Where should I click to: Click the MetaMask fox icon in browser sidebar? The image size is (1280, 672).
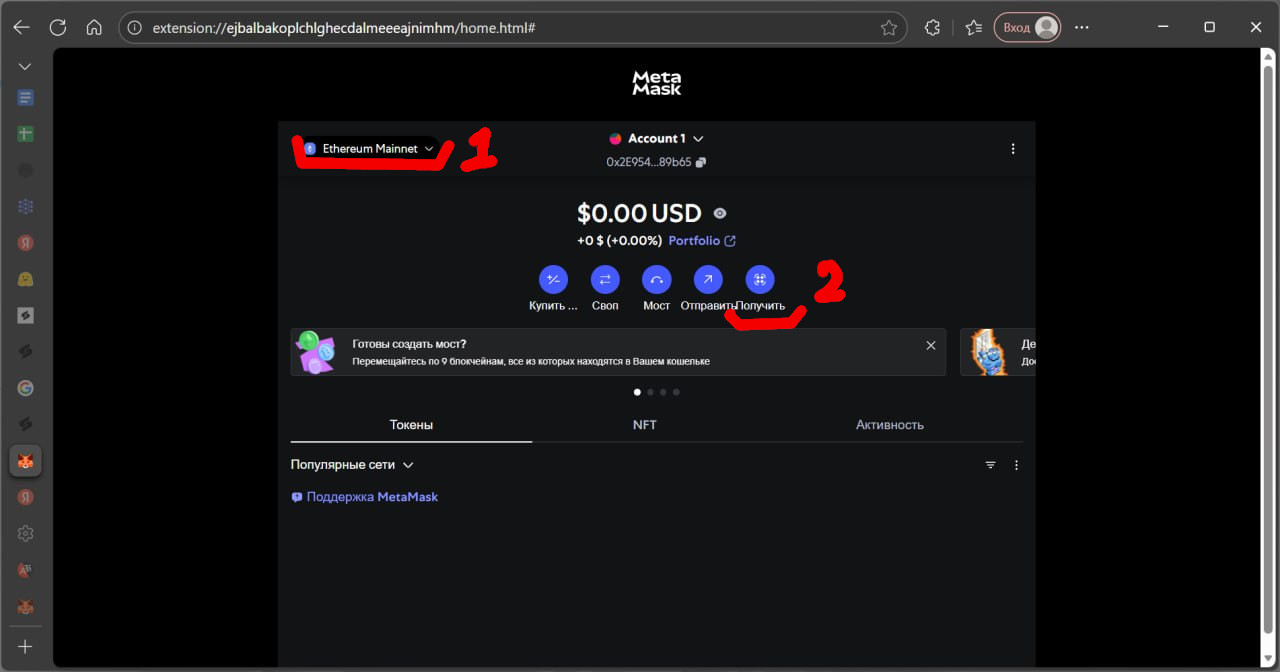(x=25, y=460)
